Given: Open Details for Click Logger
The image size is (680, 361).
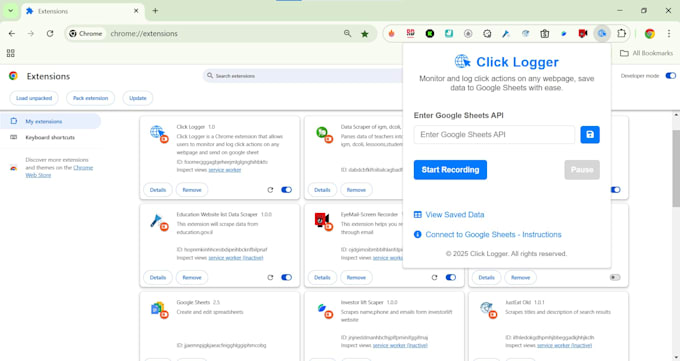Looking at the screenshot, I should coord(158,190).
